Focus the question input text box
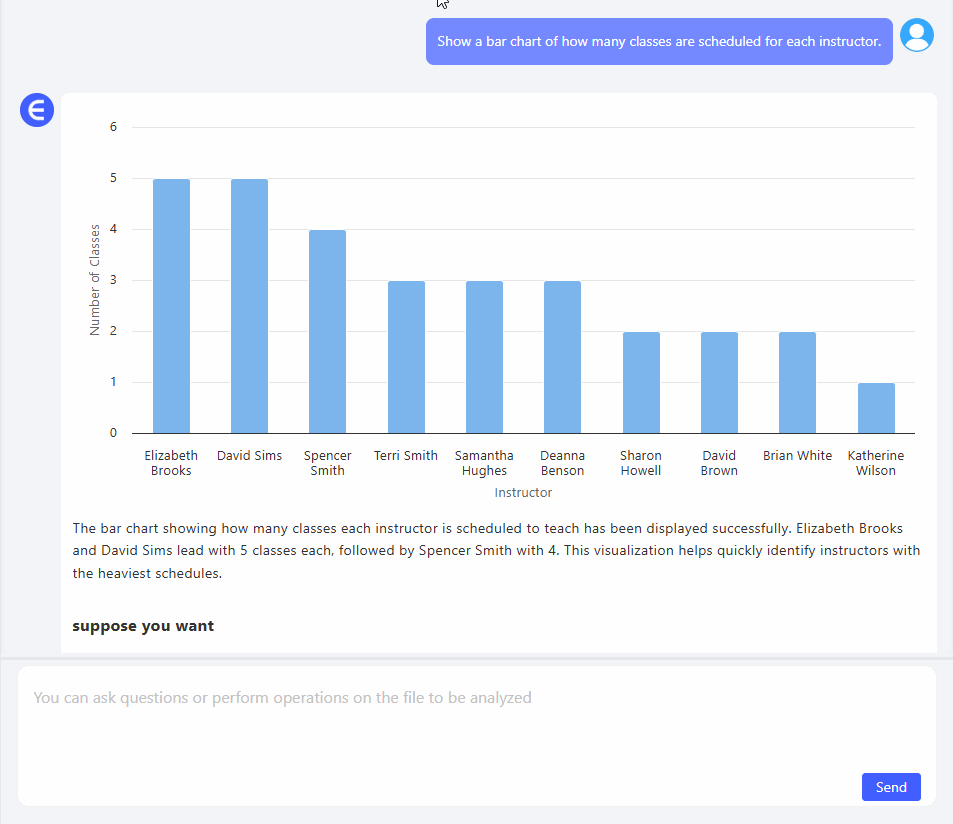The width and height of the screenshot is (953, 824). pyautogui.click(x=476, y=720)
